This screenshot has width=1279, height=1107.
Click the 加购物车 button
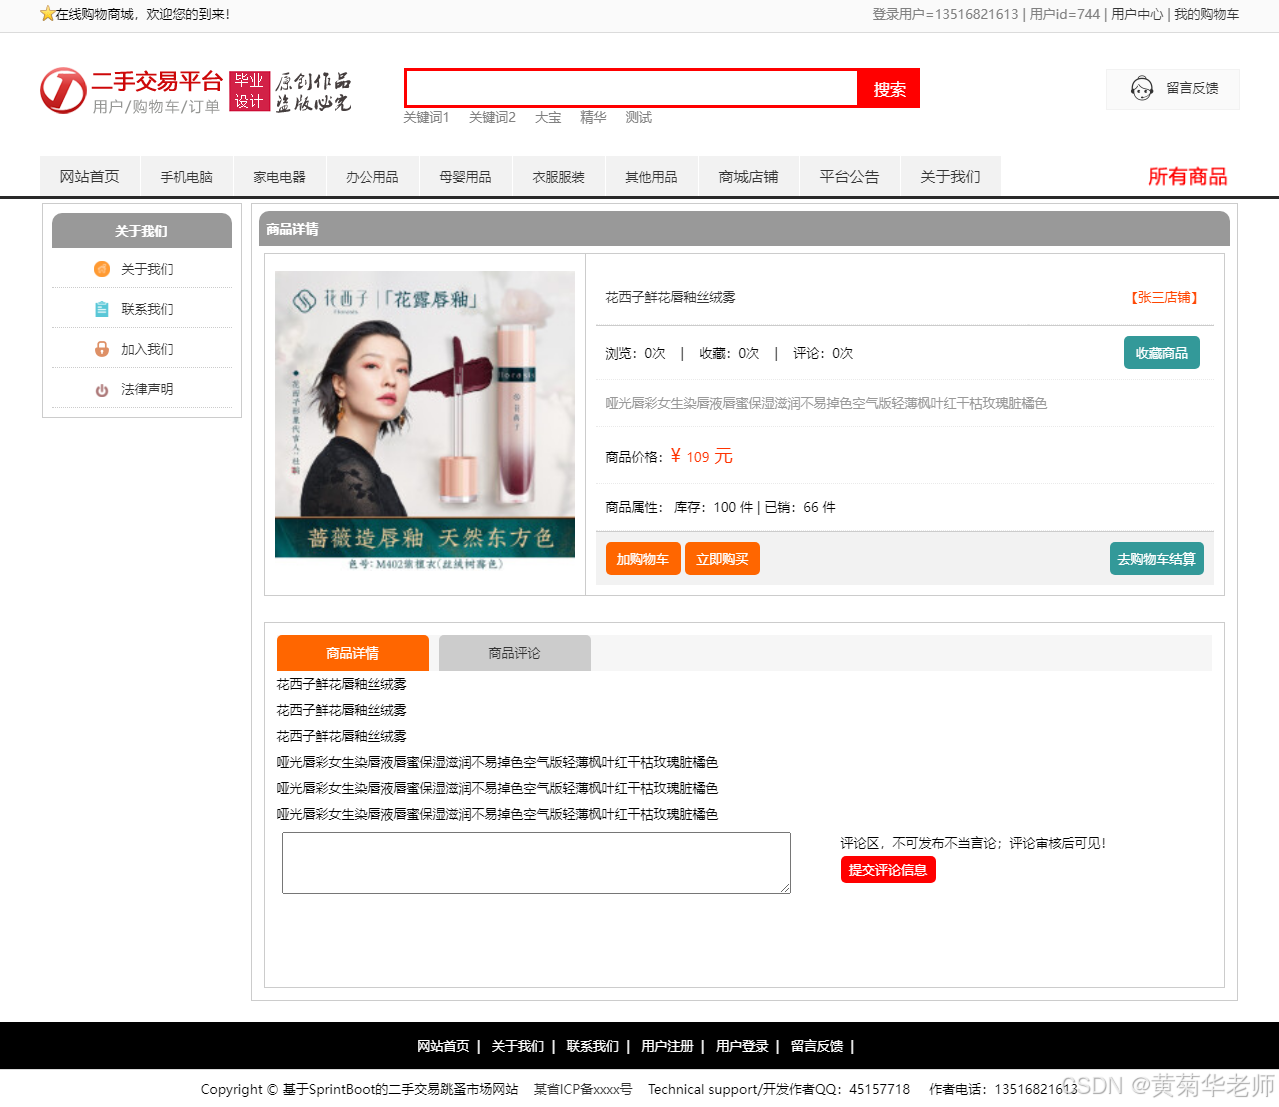643,558
